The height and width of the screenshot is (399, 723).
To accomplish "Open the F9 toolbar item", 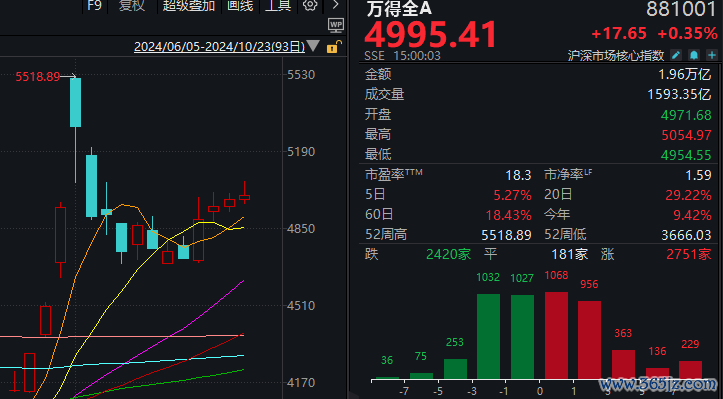I will pos(94,5).
